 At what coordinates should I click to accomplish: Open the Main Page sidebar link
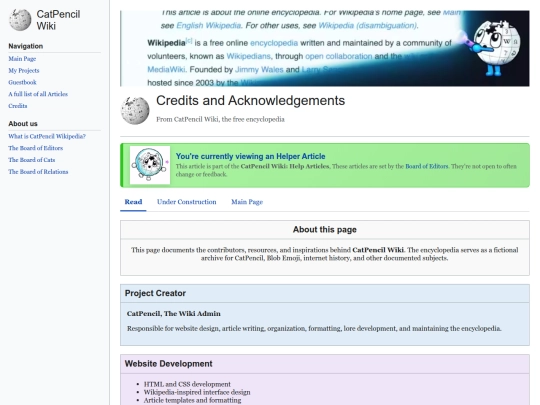pyautogui.click(x=22, y=59)
